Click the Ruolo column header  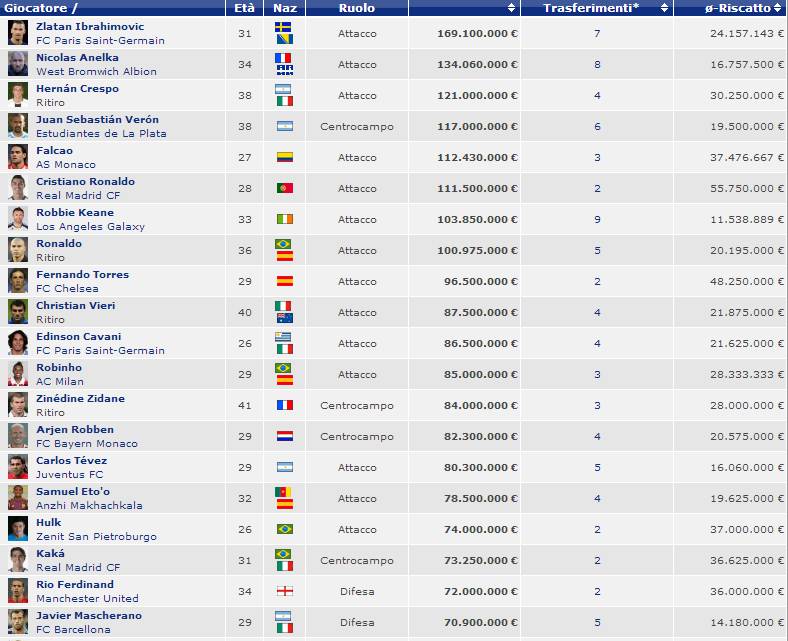[x=356, y=8]
